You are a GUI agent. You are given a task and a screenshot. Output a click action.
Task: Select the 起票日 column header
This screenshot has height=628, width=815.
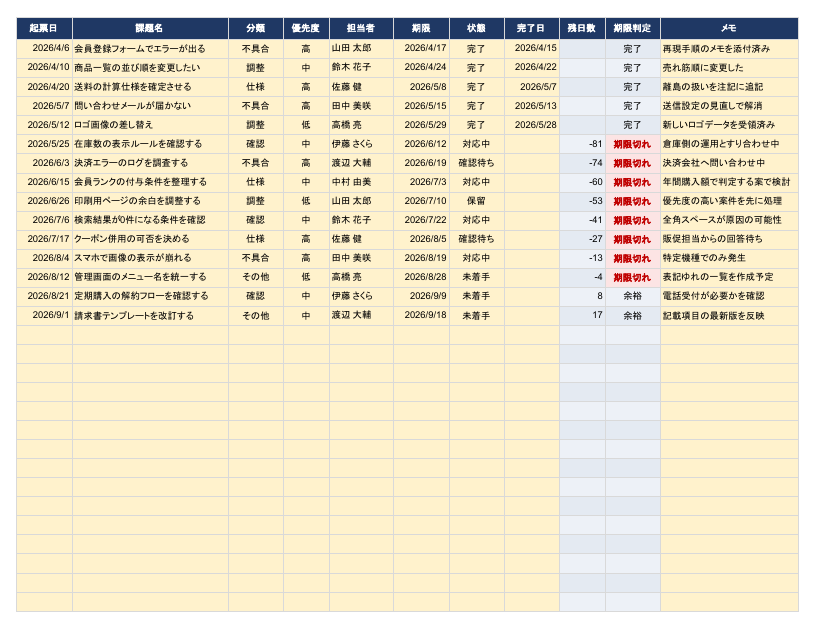[x=44, y=28]
